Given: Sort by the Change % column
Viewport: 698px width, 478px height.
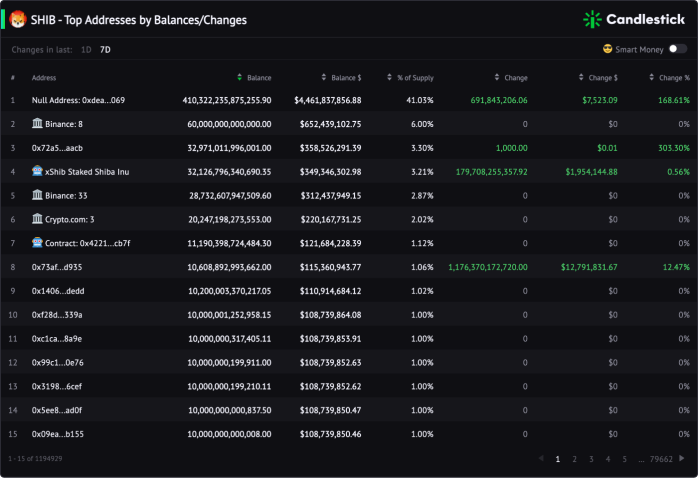Looking at the screenshot, I should tap(669, 77).
